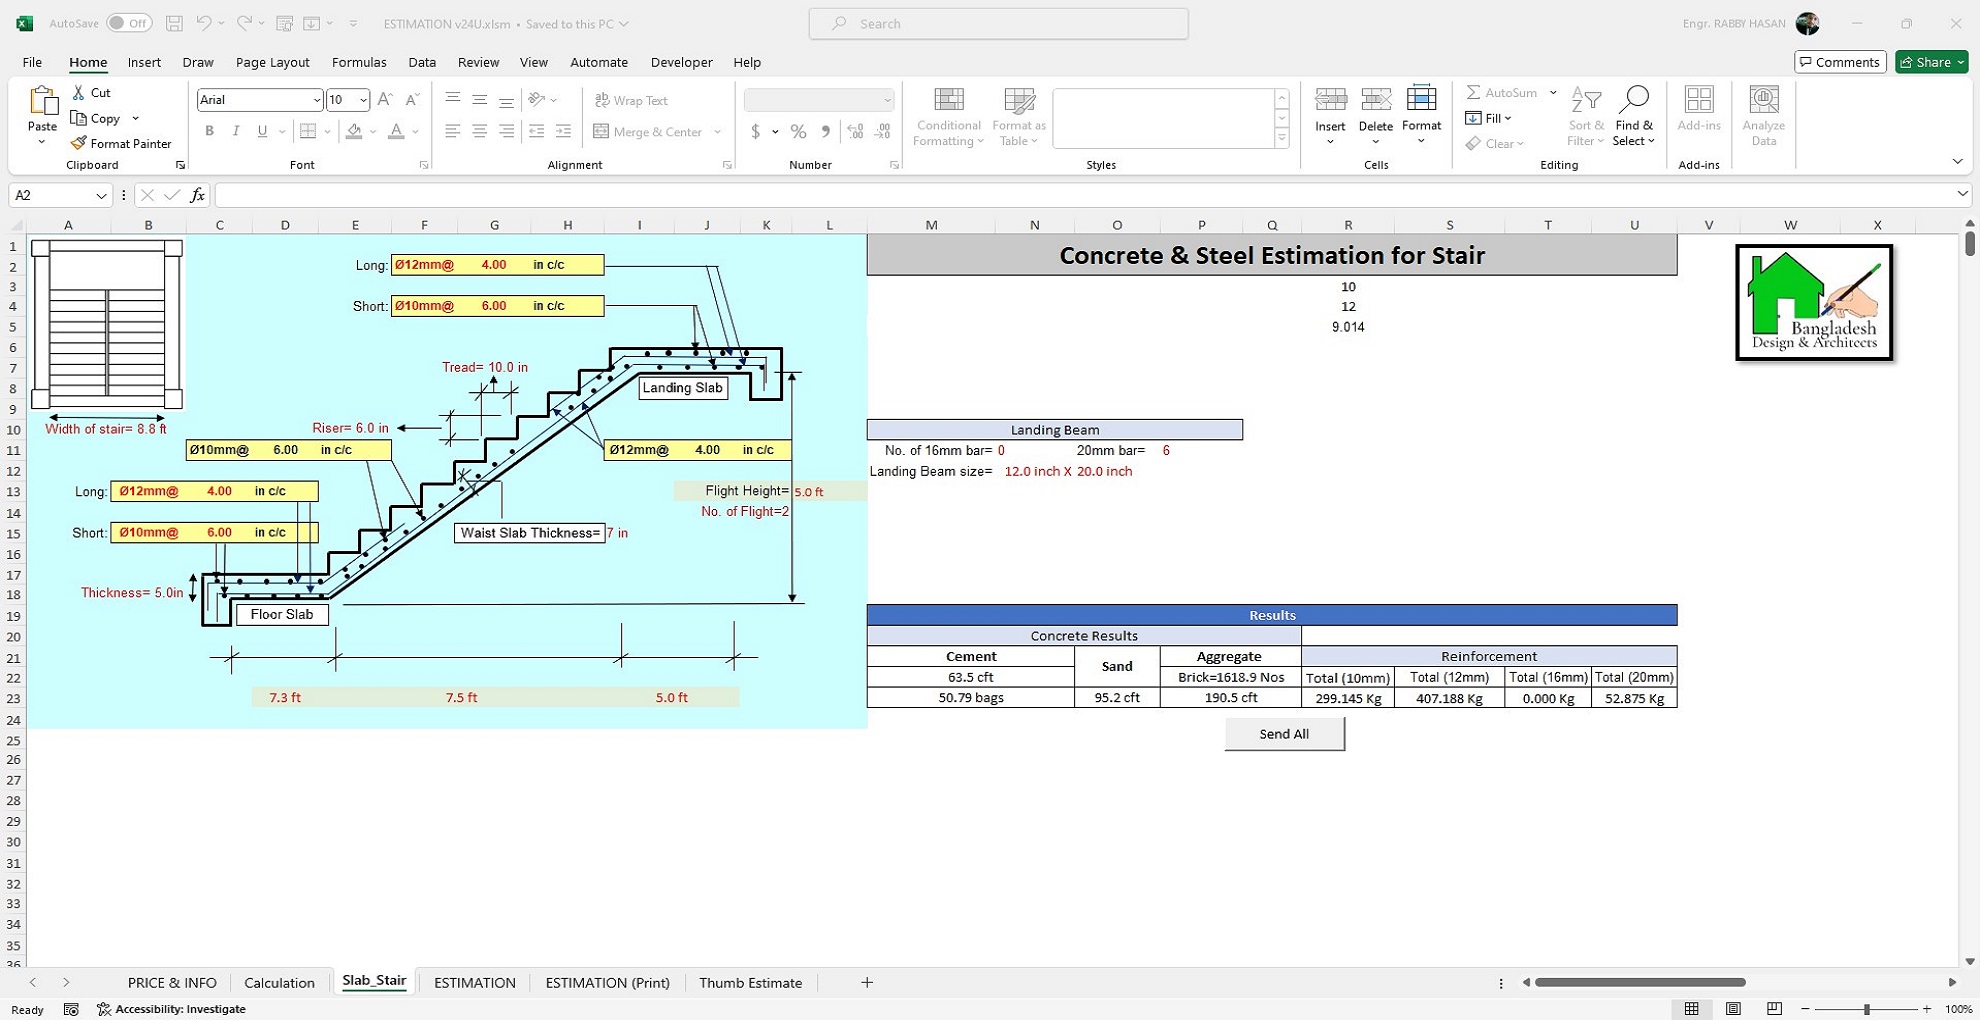Open the Arial font name dropdown
The image size is (1980, 1020).
click(x=316, y=100)
